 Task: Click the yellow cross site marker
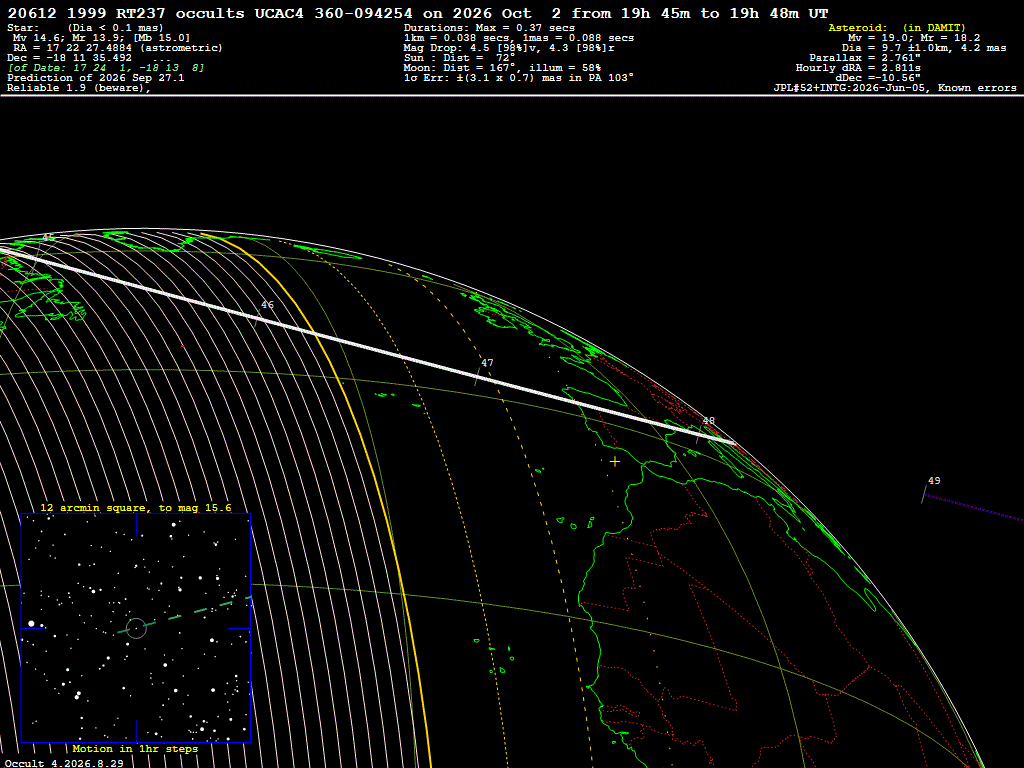[615, 462]
